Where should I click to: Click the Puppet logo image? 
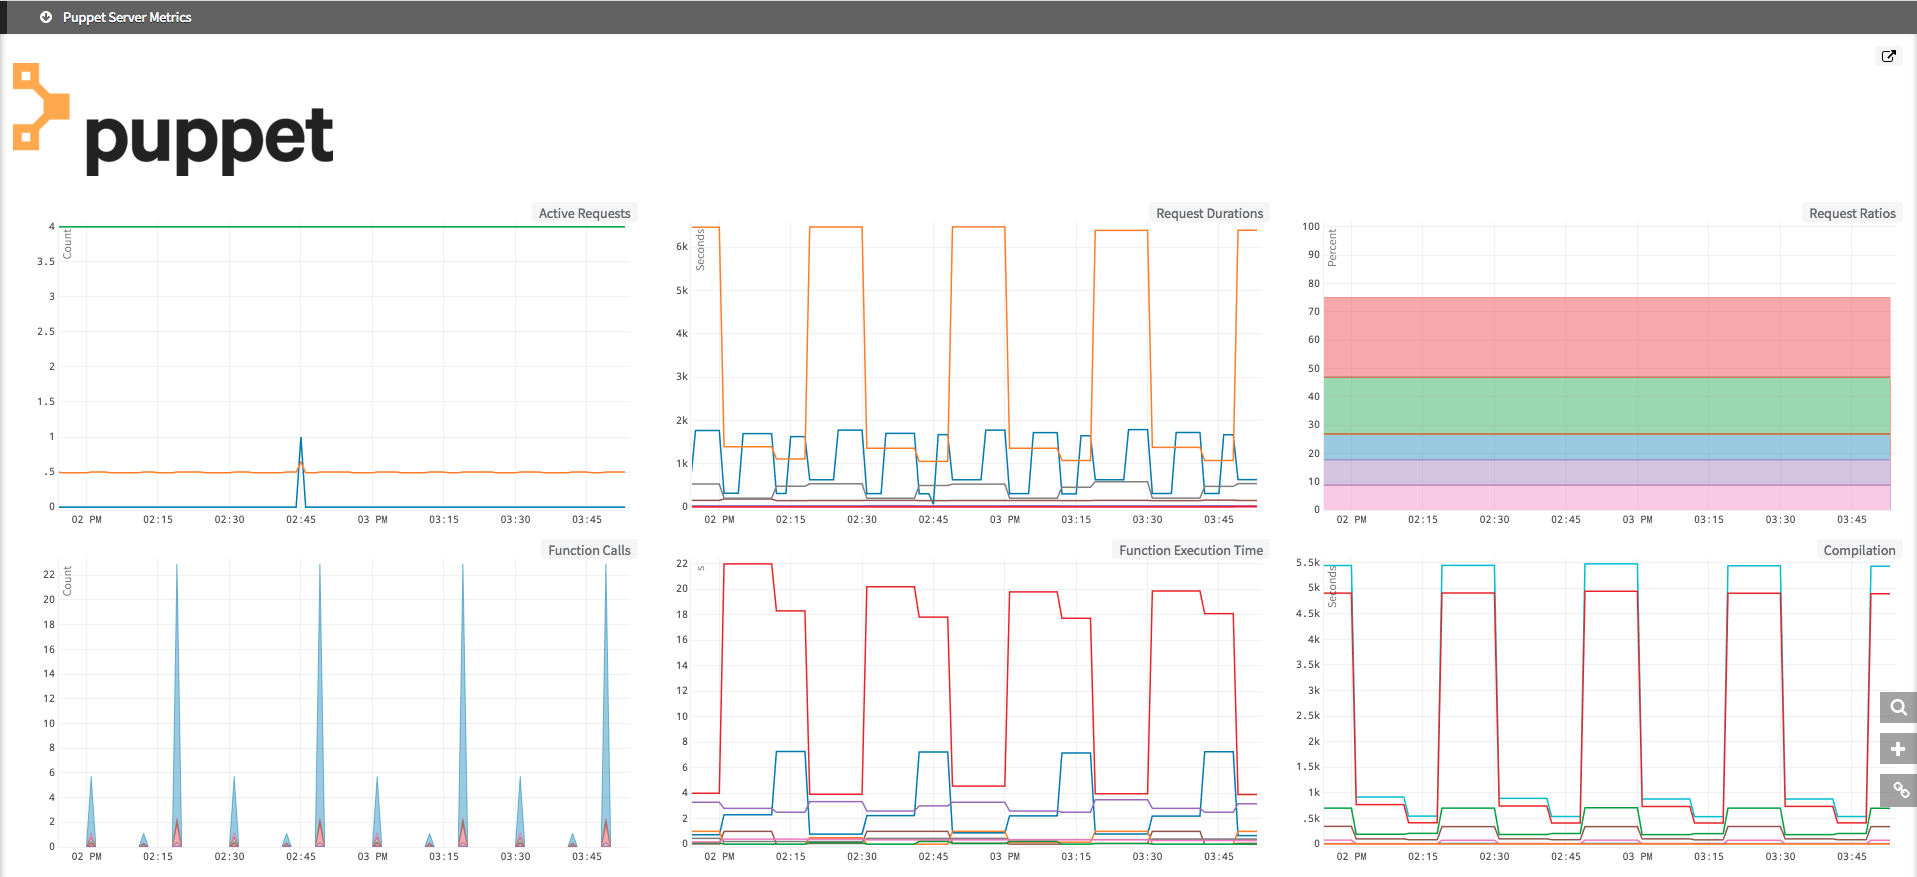173,120
